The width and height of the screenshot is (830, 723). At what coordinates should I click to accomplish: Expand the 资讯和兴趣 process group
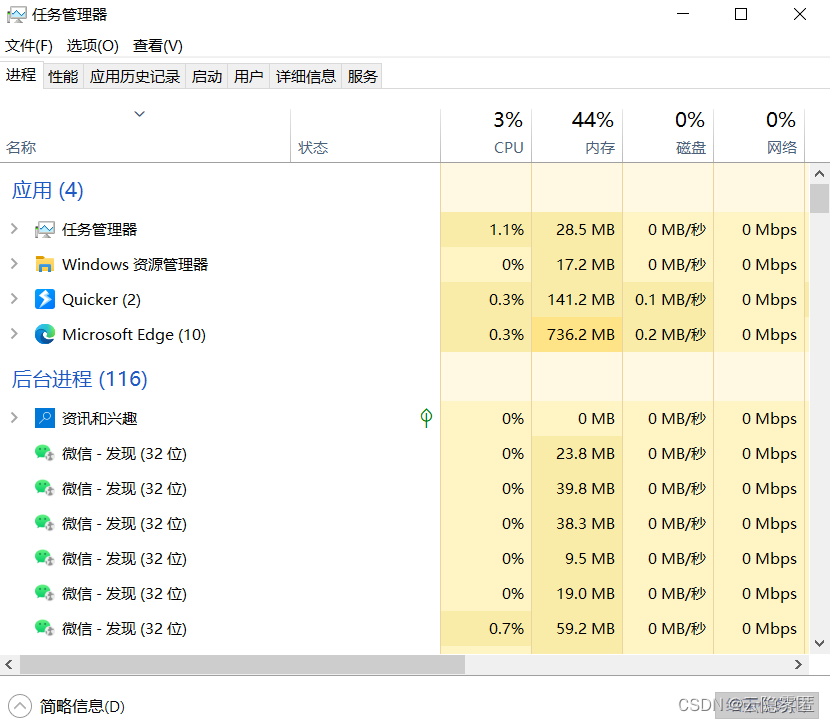pos(14,418)
